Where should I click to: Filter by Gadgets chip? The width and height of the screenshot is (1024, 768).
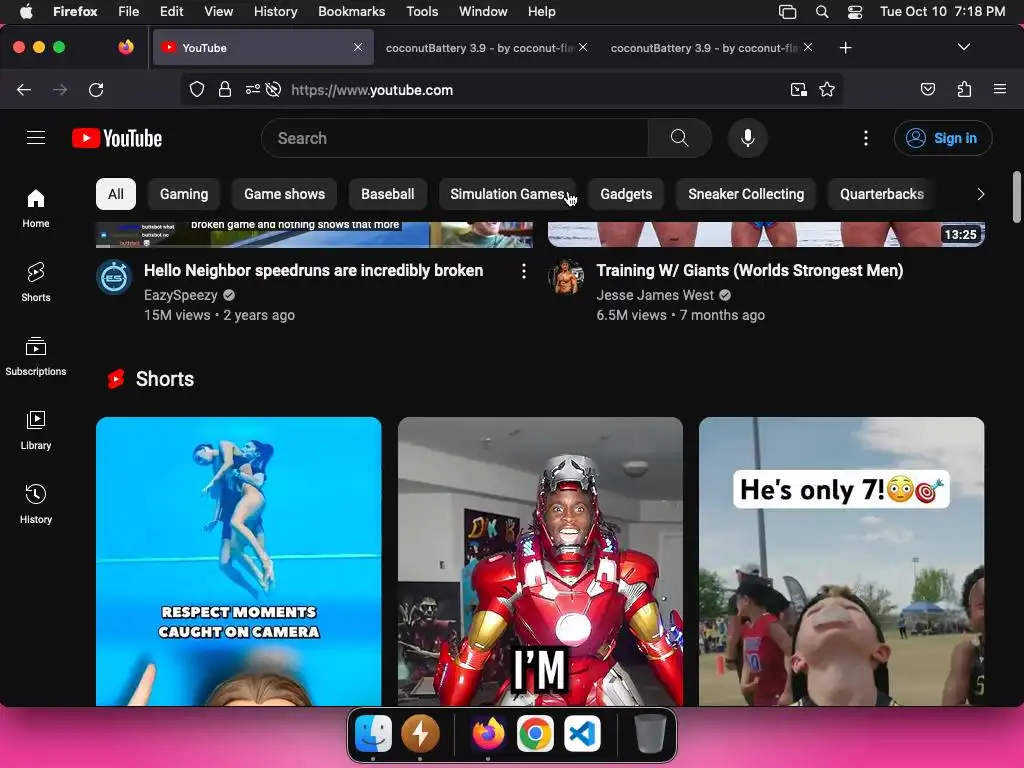tap(626, 194)
